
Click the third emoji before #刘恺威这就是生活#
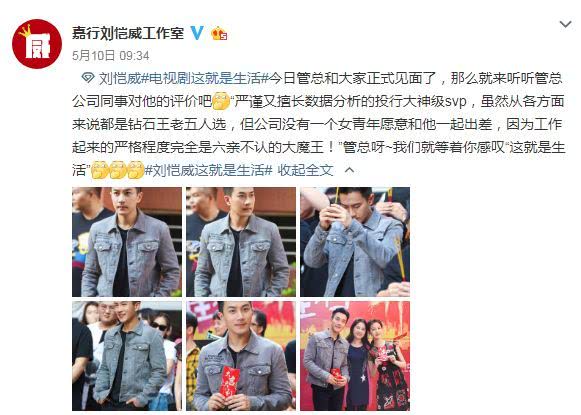pos(135,170)
